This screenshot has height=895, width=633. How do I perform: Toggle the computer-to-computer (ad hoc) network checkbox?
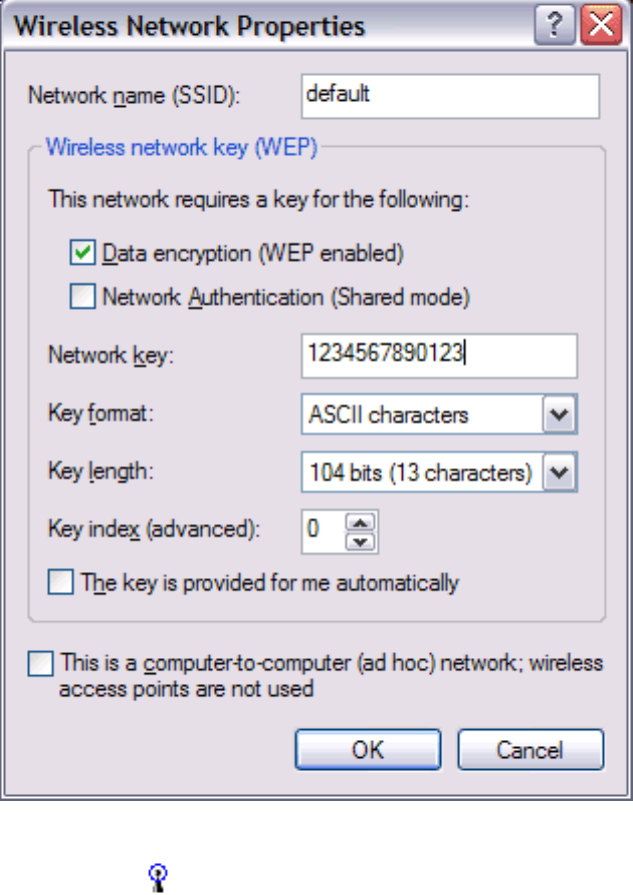40,664
